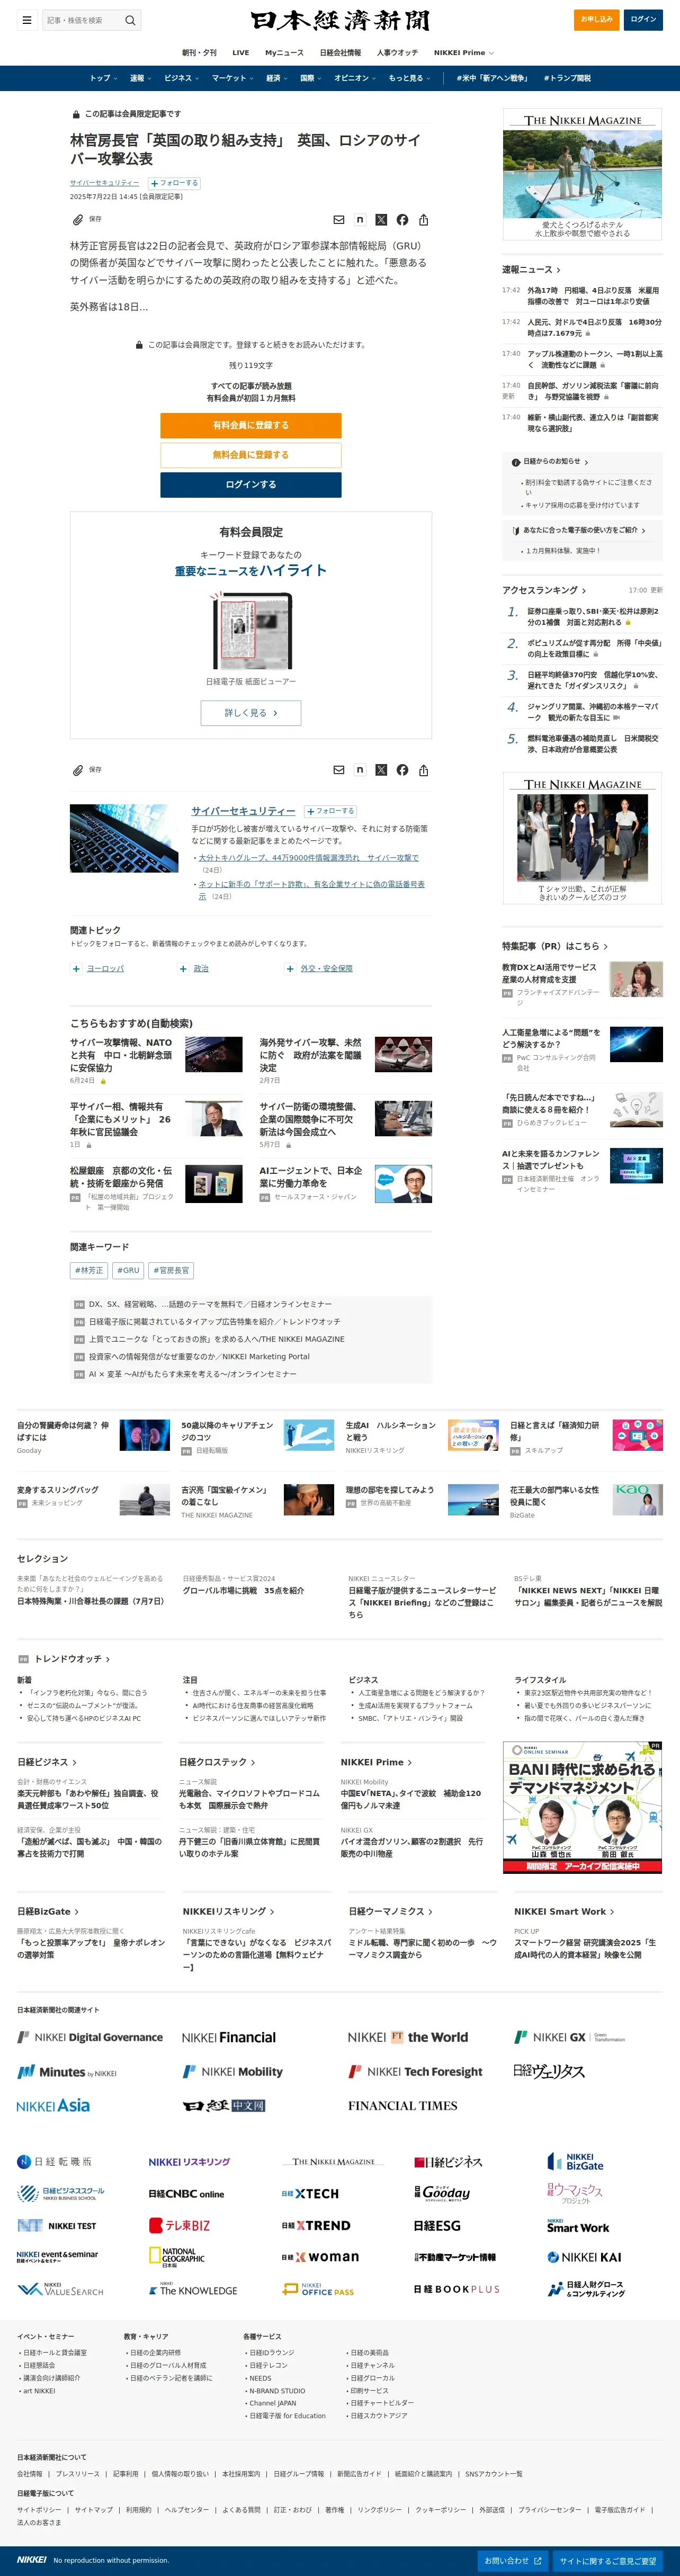Toggle 保存 below the 有料会員限定 box
Viewport: 680px width, 2576px height.
86,770
